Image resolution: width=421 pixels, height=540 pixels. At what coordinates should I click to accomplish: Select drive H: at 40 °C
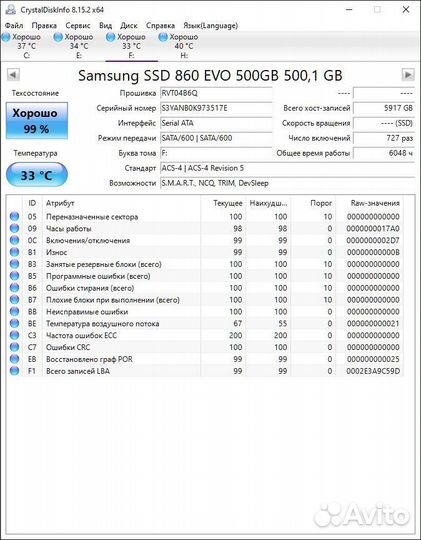[184, 46]
